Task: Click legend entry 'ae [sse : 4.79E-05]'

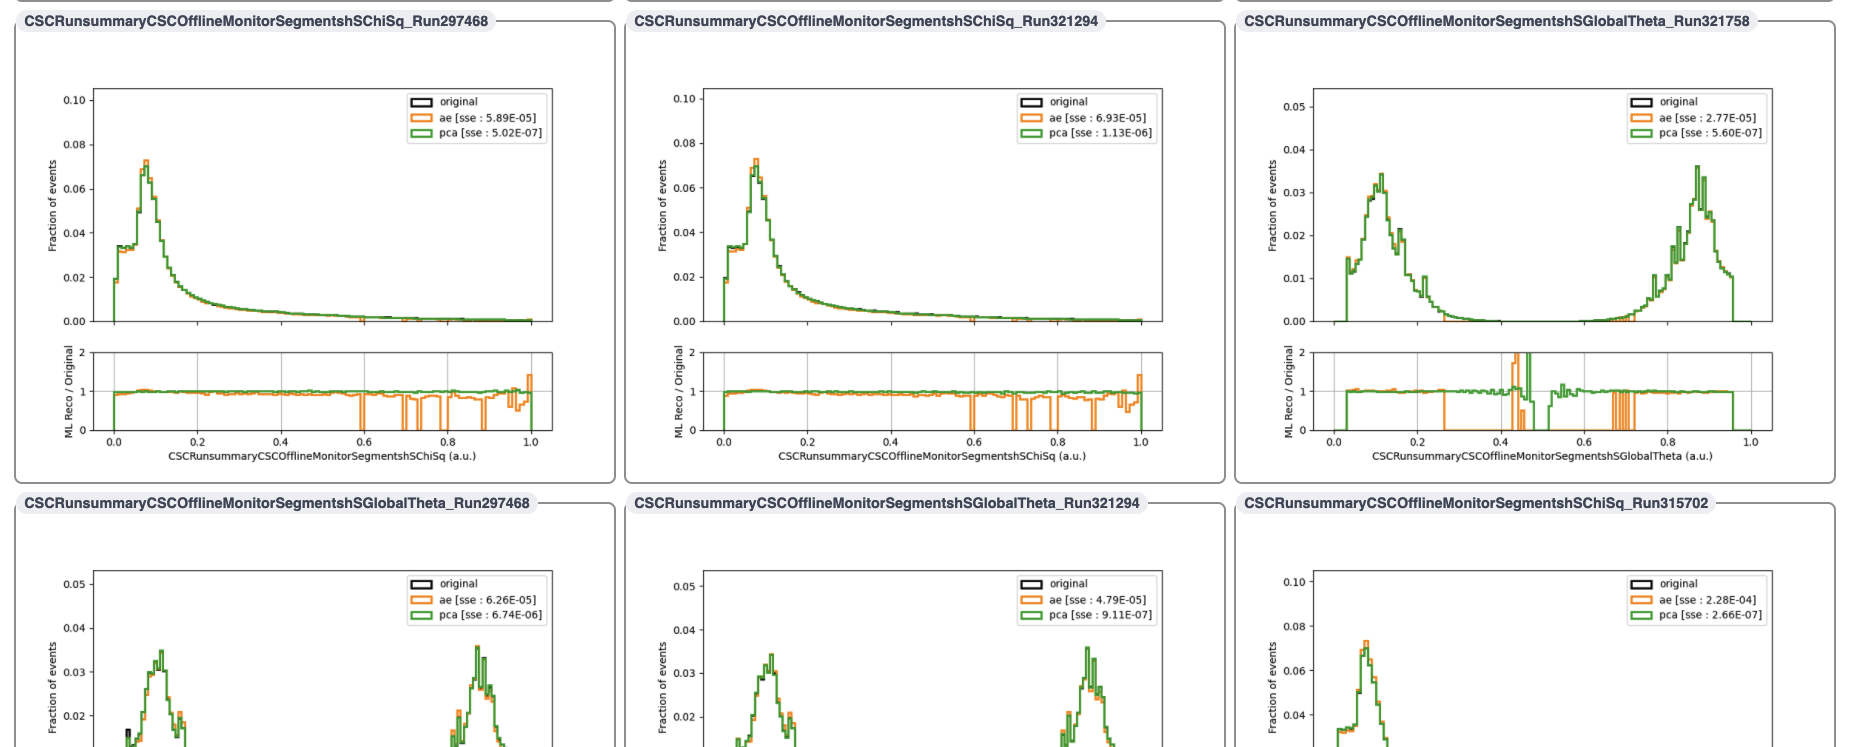Action: pos(1097,600)
